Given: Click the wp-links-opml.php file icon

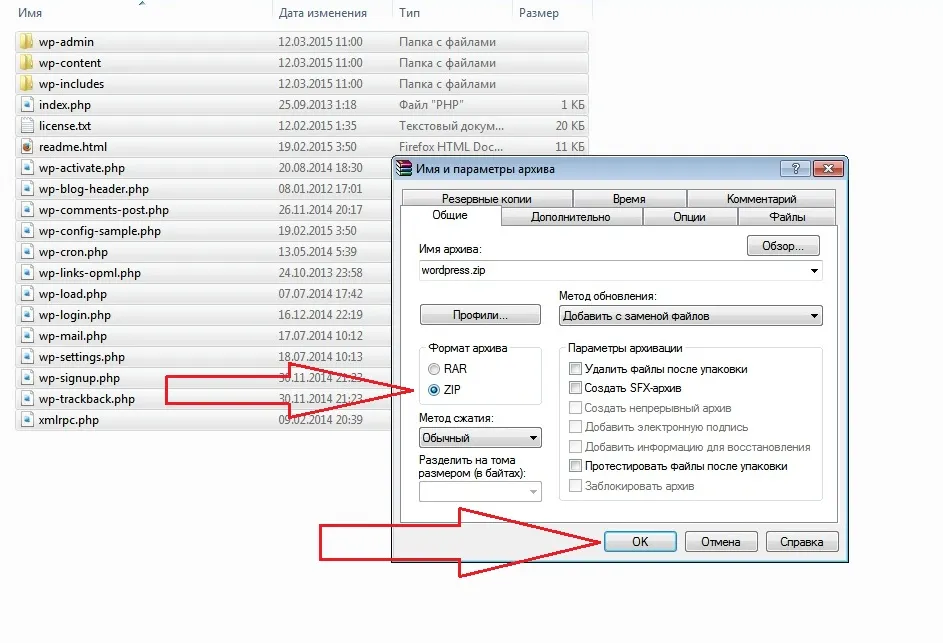Looking at the screenshot, I should click(x=26, y=273).
